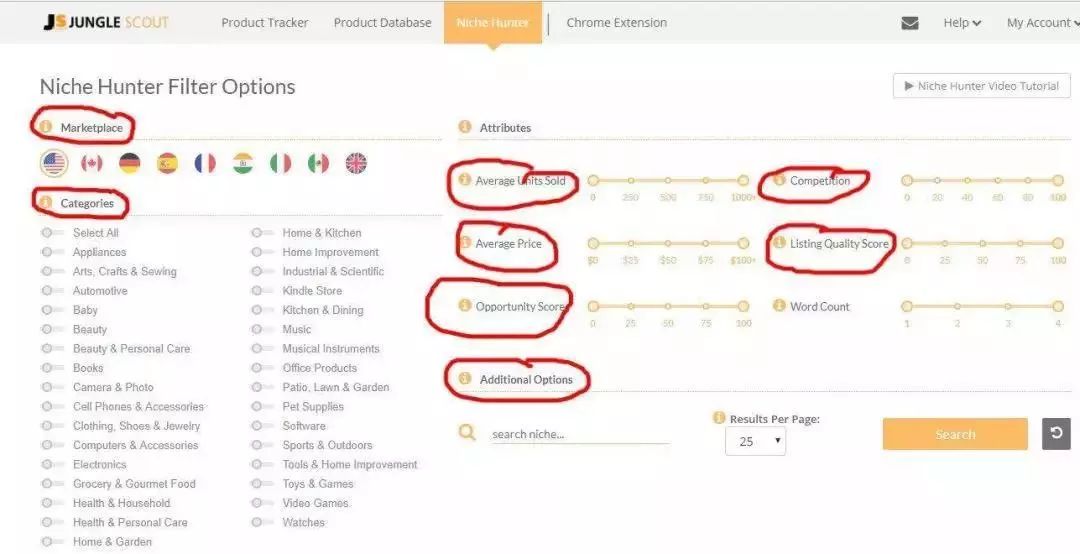Click info icon beside Categories
1080x554 pixels.
click(46, 203)
